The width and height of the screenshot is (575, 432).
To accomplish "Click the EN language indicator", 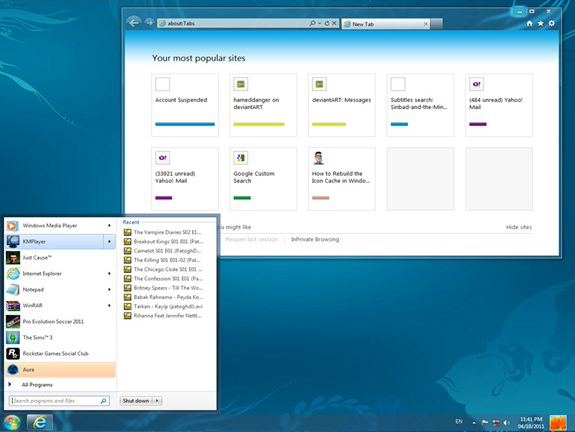I will point(459,422).
